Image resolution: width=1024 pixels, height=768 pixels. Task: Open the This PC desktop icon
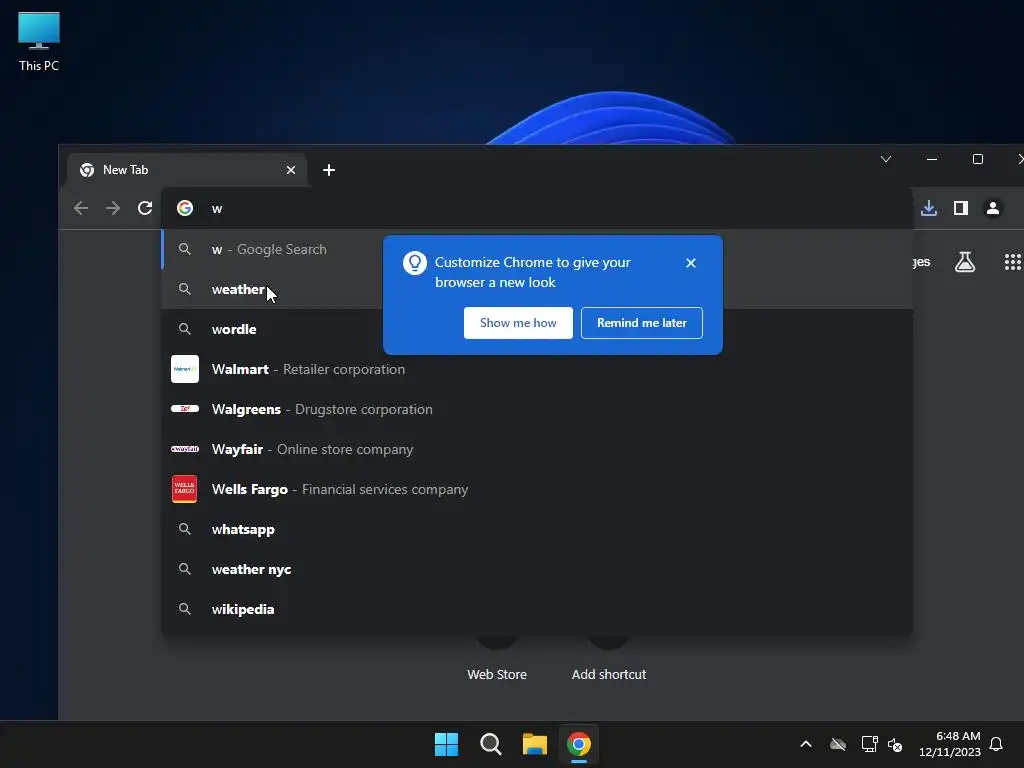coord(39,42)
